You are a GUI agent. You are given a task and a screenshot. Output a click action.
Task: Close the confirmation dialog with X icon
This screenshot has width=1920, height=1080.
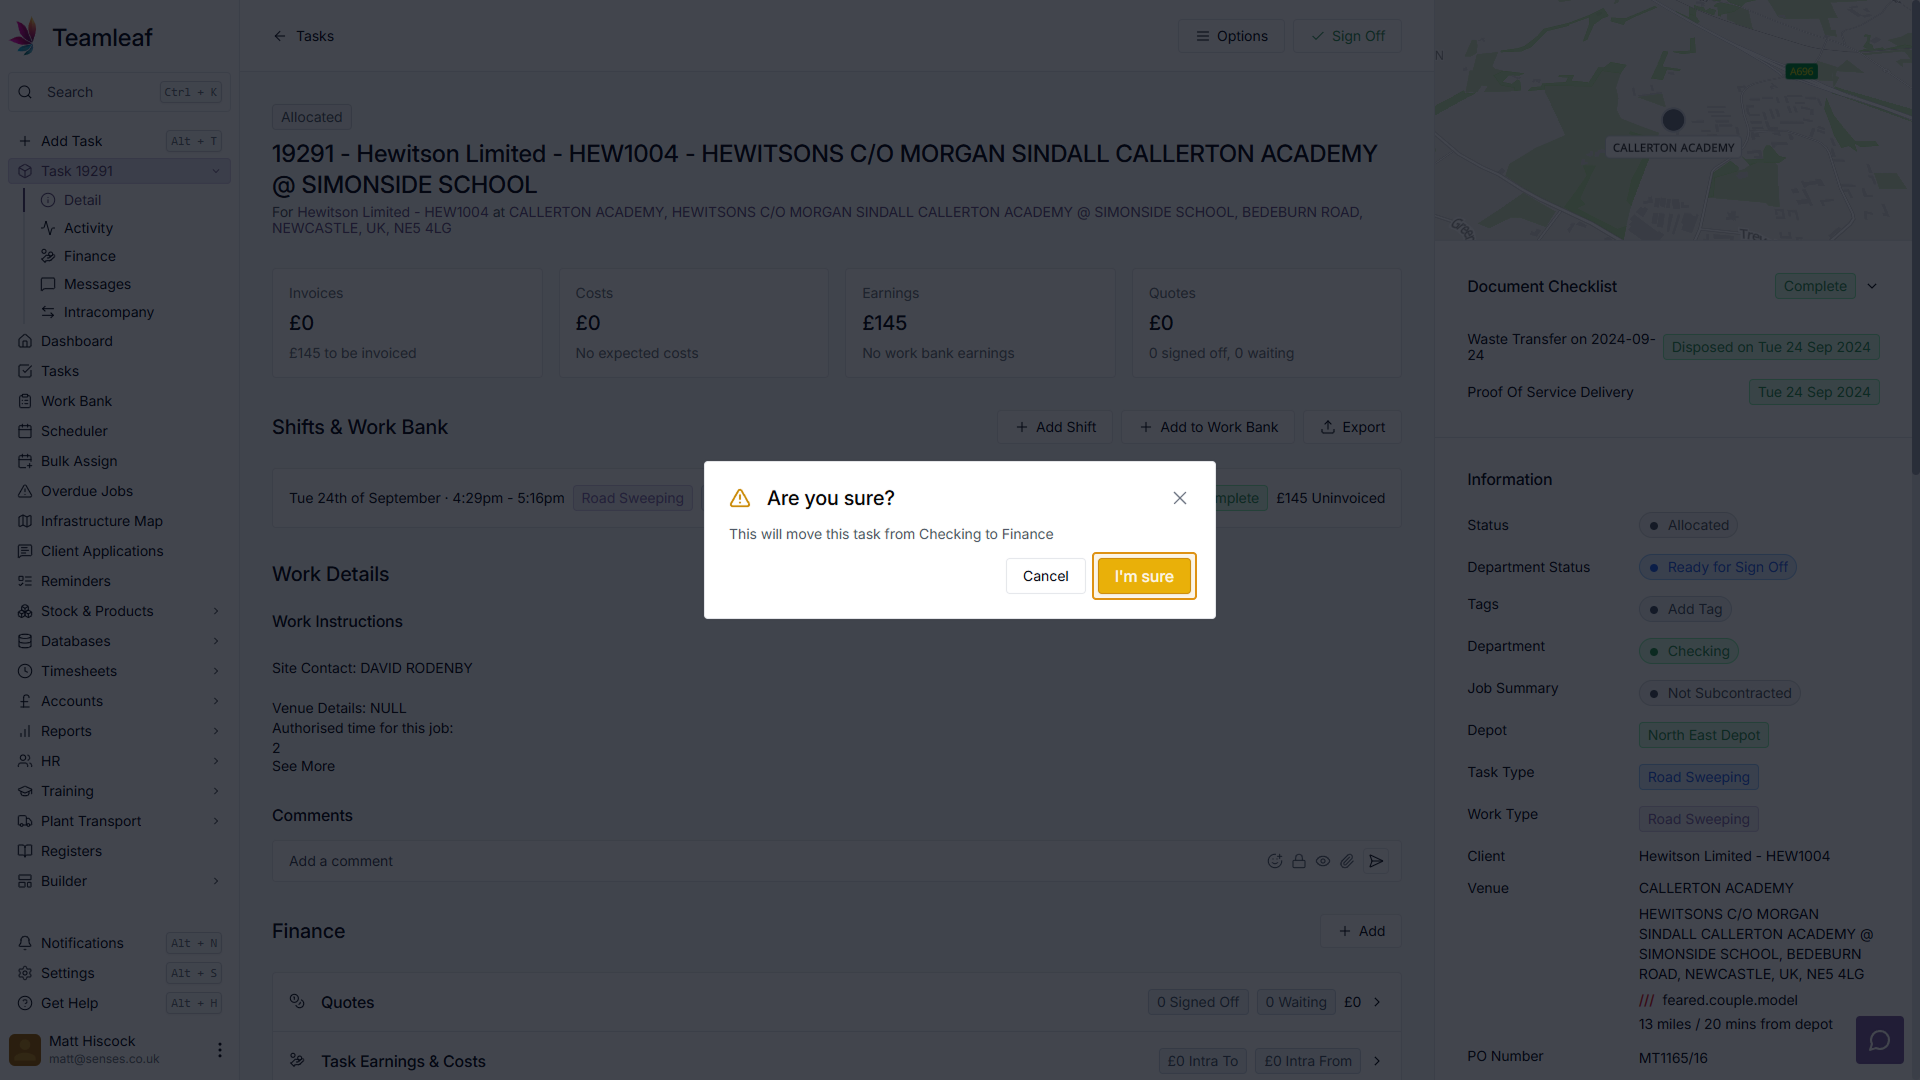pos(1180,498)
